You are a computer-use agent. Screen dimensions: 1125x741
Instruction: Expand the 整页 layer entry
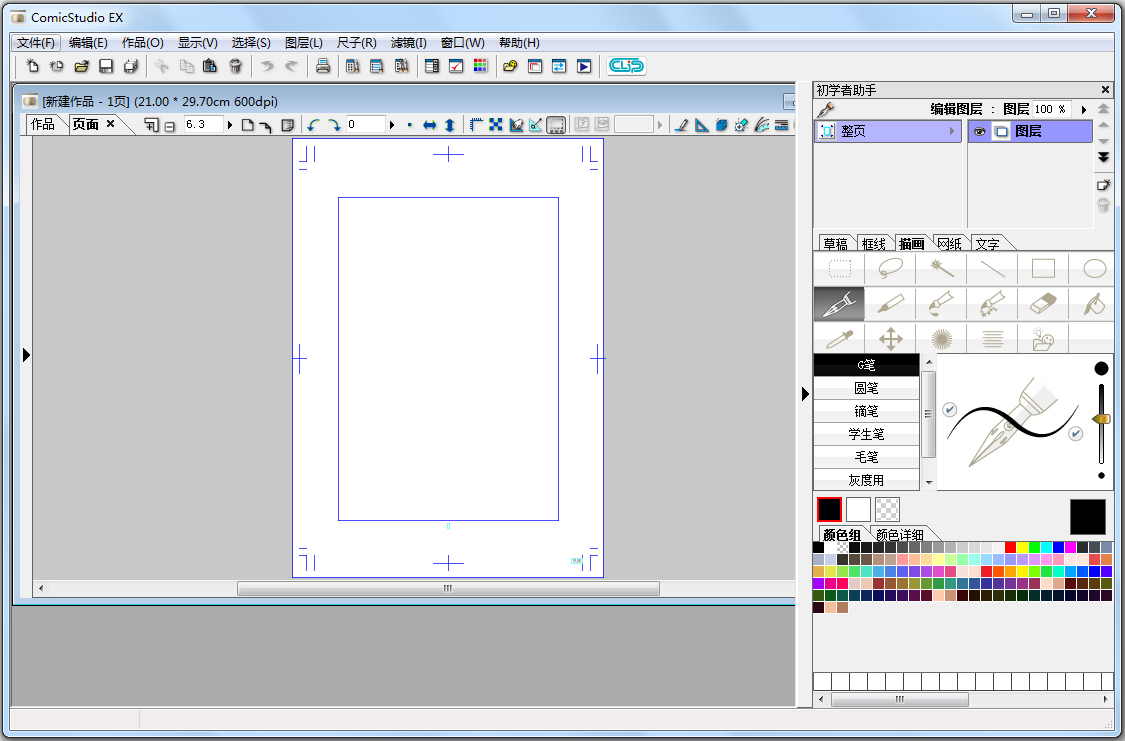pos(953,131)
